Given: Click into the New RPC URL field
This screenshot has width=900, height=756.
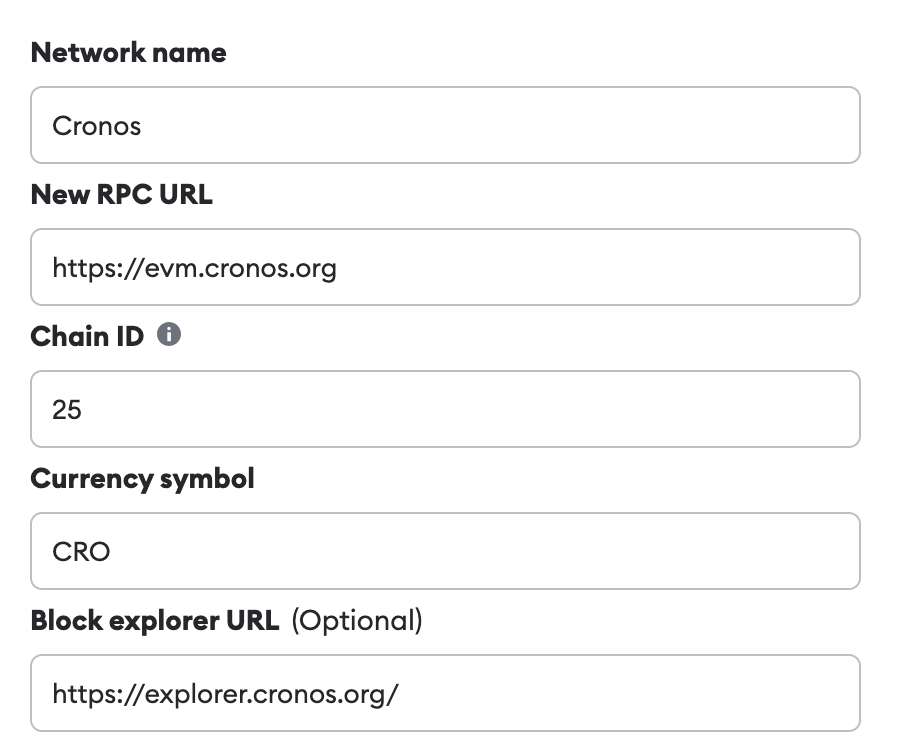Looking at the screenshot, I should click(445, 267).
